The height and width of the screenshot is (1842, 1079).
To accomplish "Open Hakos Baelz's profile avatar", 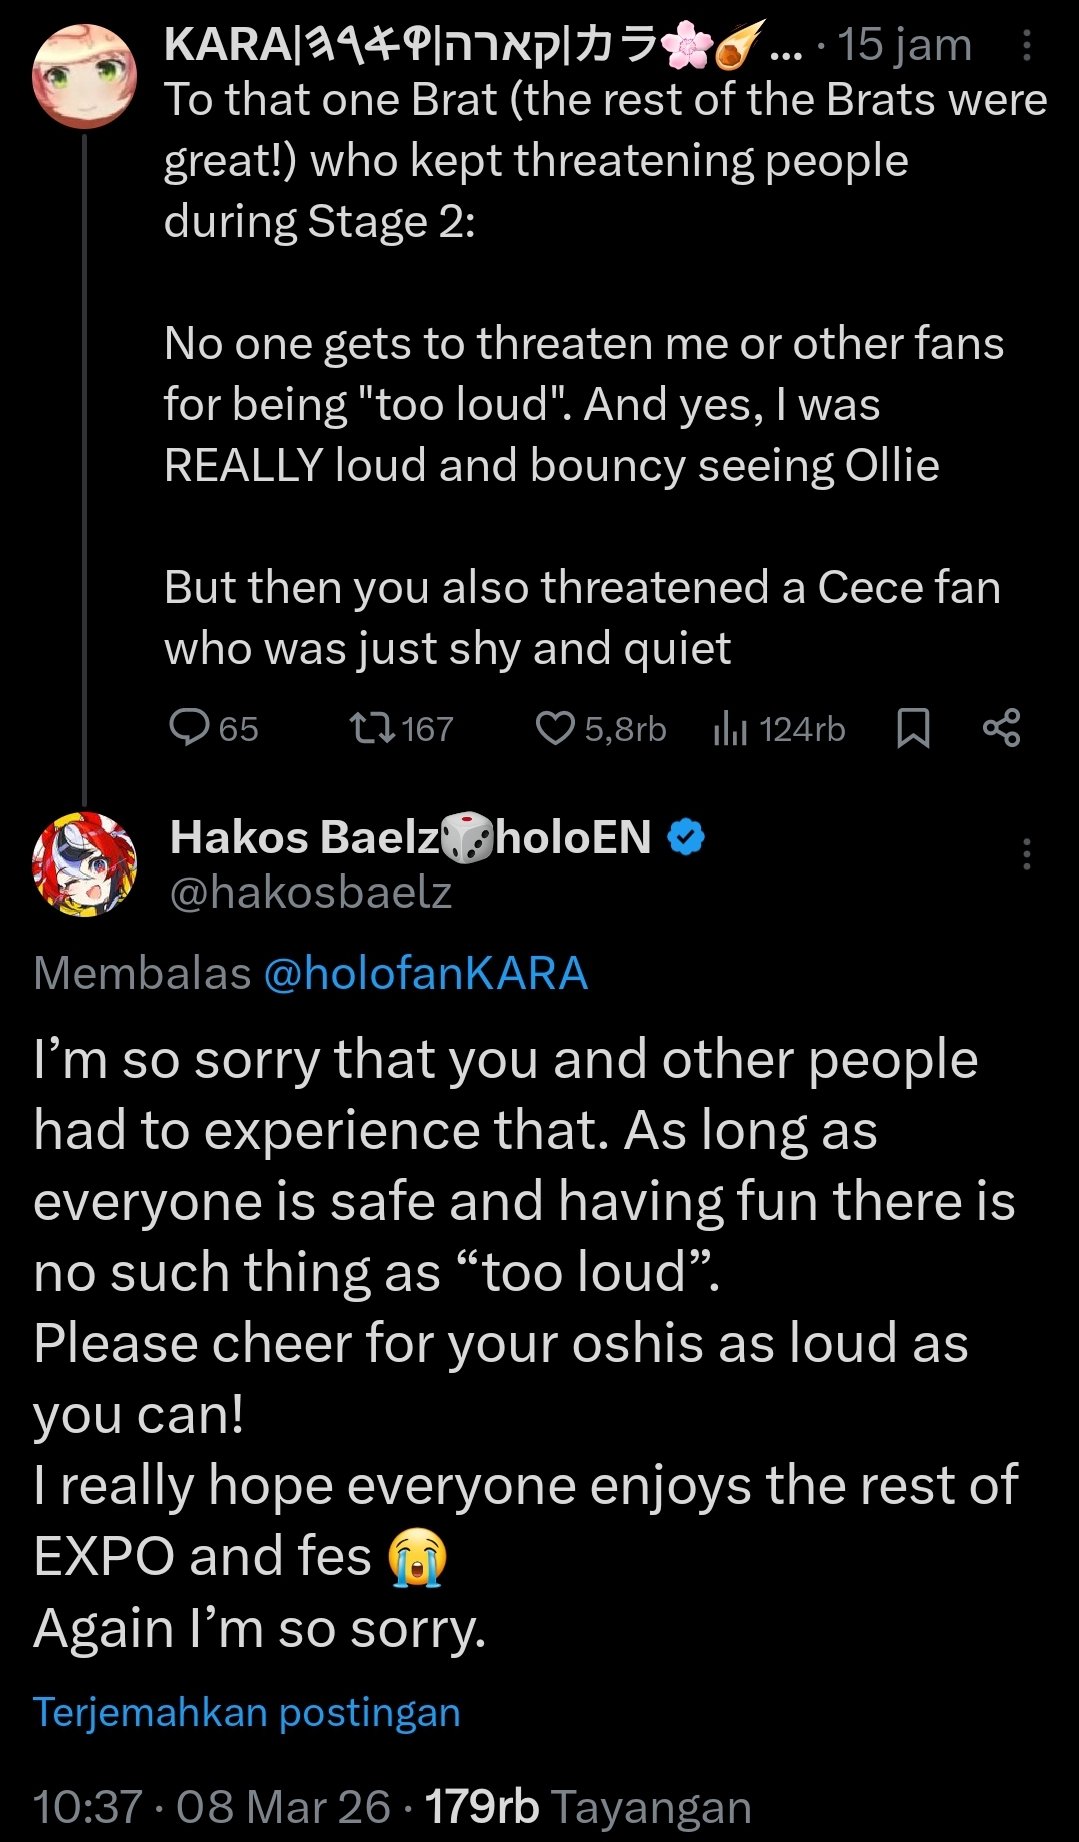I will pyautogui.click(x=84, y=864).
